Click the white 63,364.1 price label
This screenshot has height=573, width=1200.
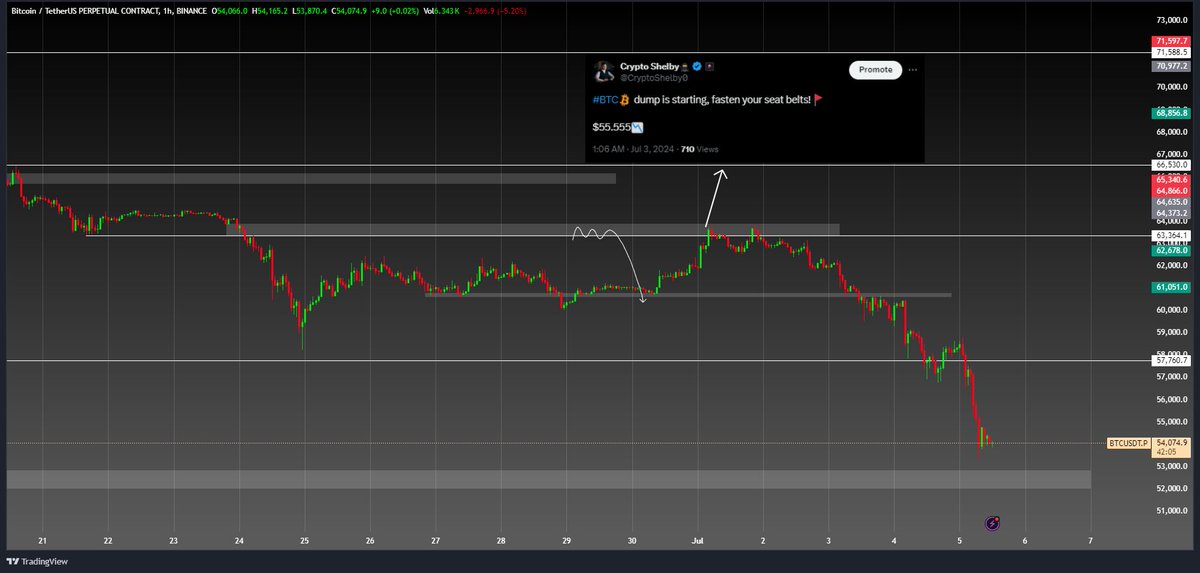tap(1171, 236)
